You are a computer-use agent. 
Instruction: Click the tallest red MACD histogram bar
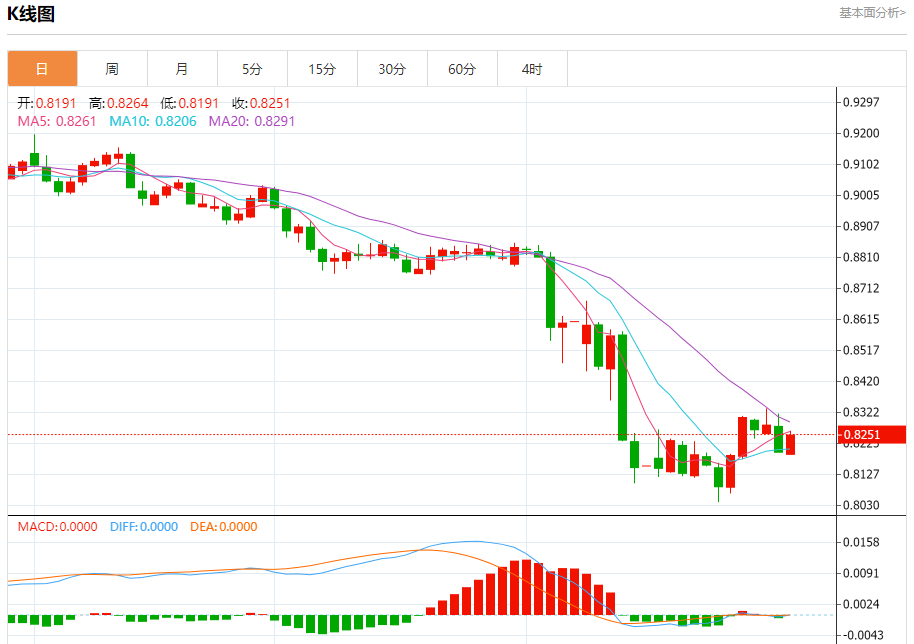[526, 587]
